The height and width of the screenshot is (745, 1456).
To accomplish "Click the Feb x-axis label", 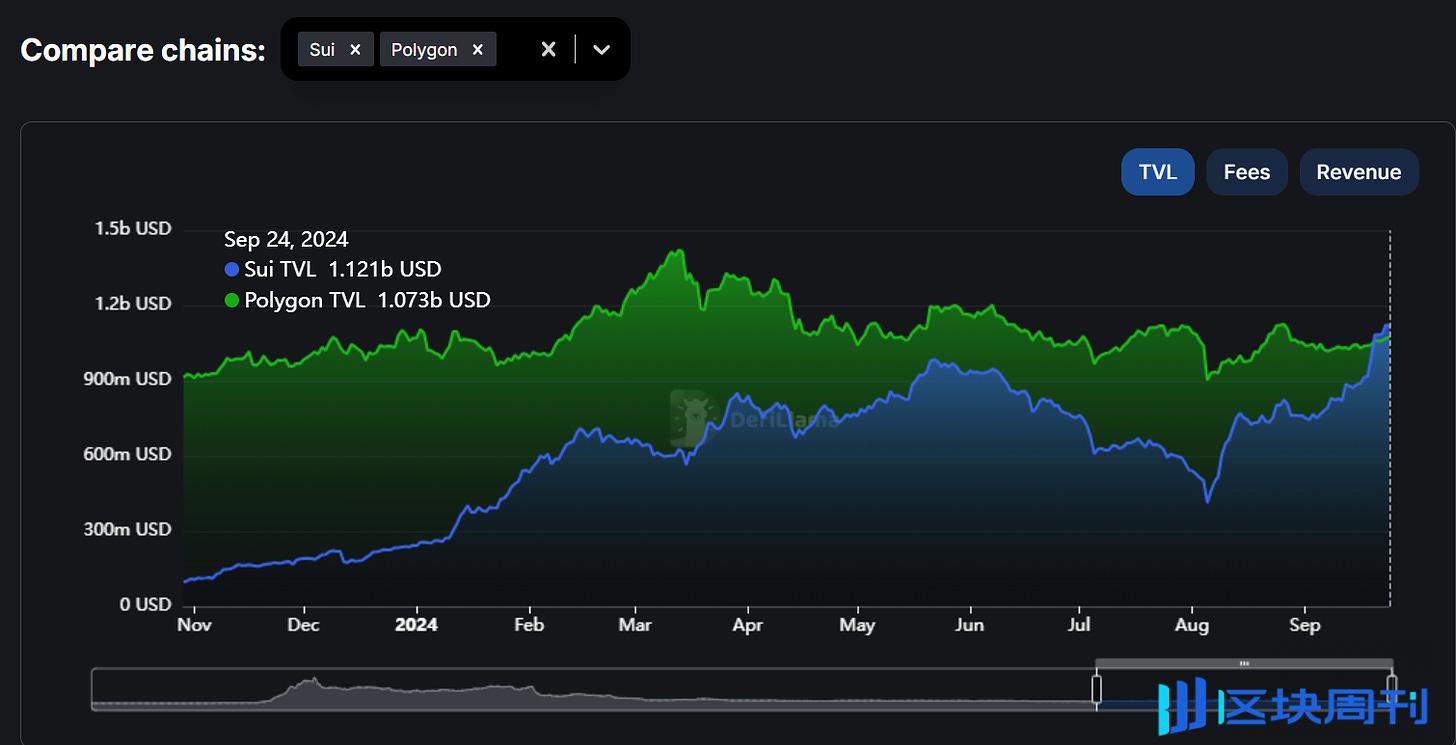I will coord(528,625).
